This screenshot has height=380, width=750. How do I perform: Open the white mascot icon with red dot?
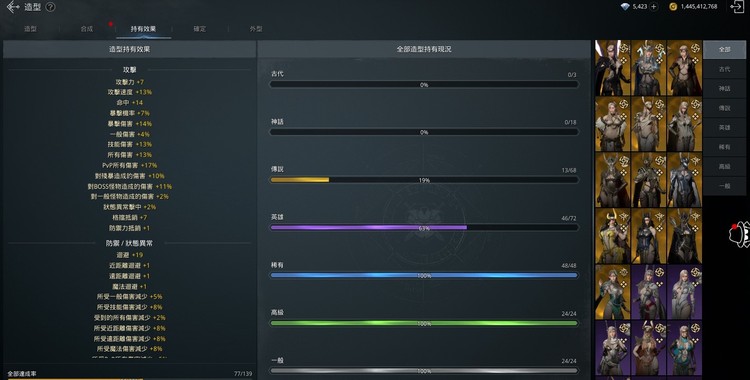point(739,235)
